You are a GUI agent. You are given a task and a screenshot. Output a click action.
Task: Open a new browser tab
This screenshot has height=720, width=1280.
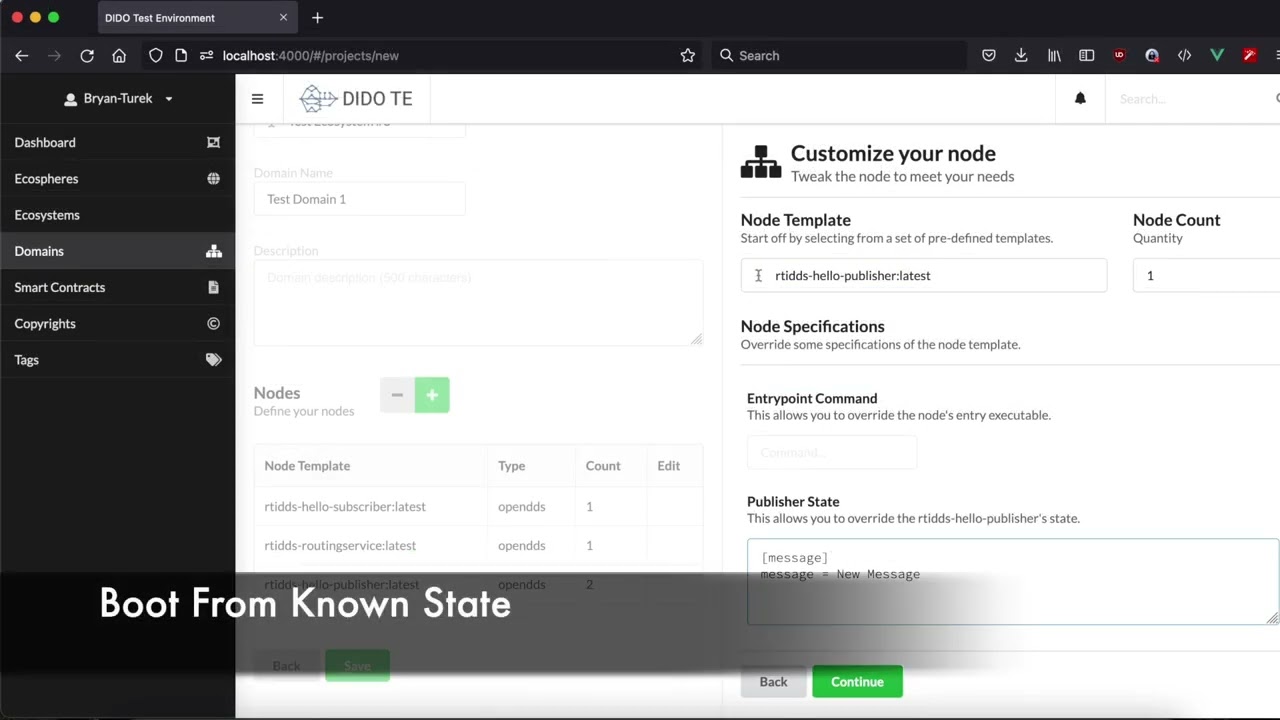click(317, 18)
